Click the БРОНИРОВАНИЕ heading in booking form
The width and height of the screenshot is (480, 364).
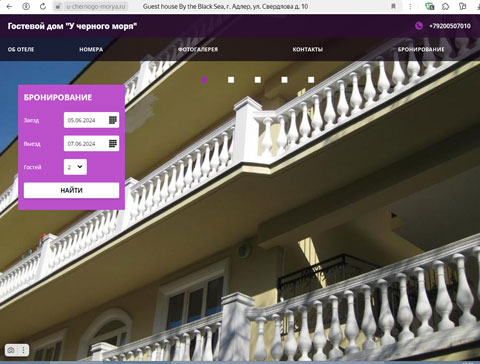pyautogui.click(x=58, y=97)
